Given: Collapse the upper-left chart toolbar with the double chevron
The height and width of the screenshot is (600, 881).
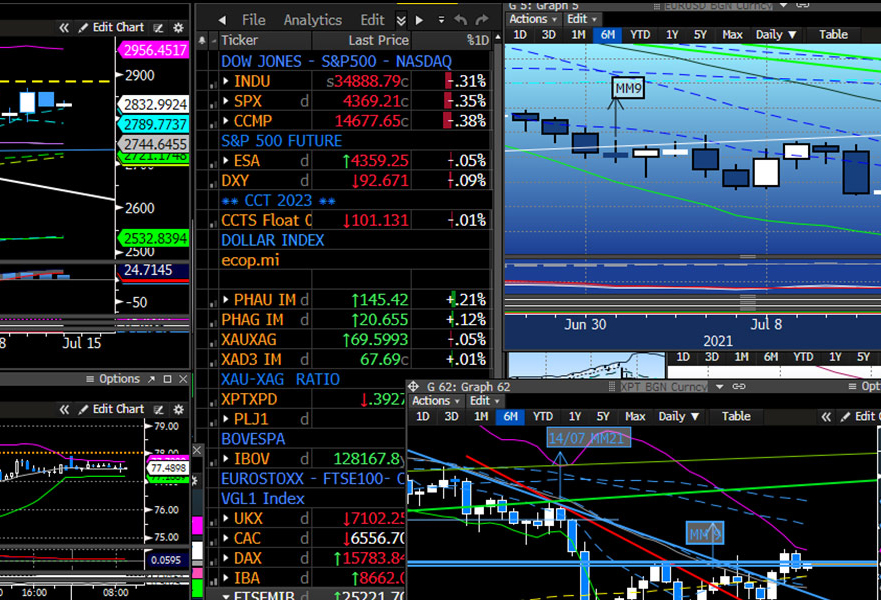Looking at the screenshot, I should click(64, 28).
